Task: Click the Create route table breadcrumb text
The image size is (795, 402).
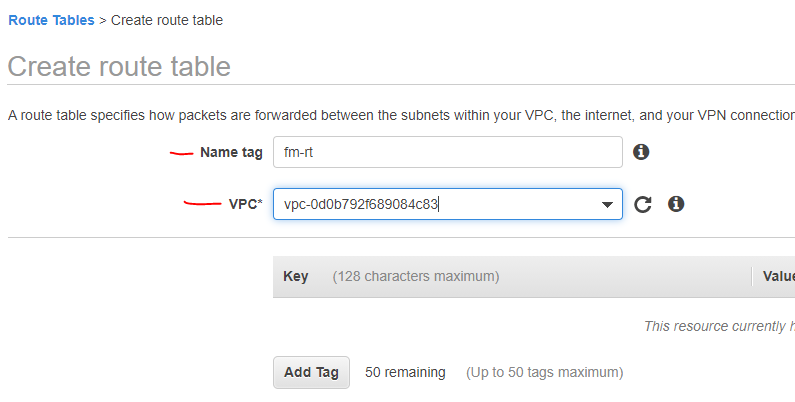Action: [x=167, y=20]
